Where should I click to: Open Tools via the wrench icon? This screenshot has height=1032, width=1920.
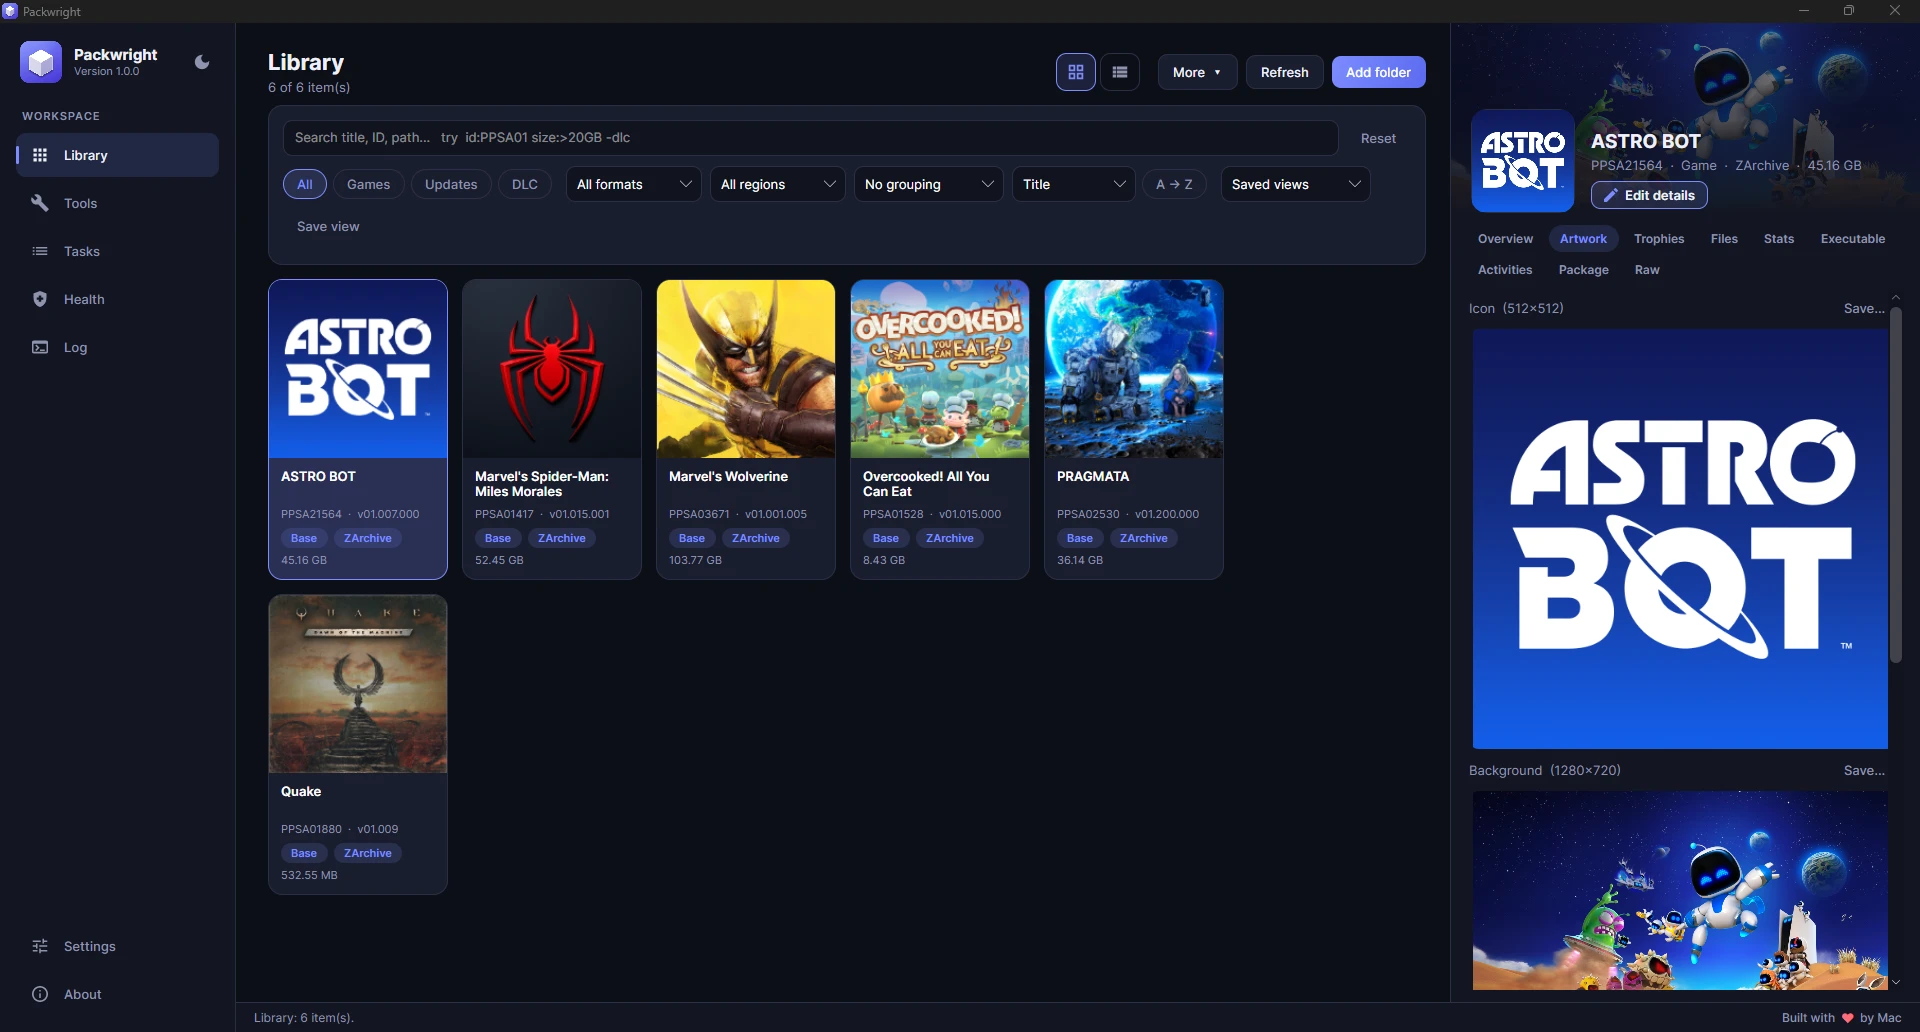tap(40, 203)
